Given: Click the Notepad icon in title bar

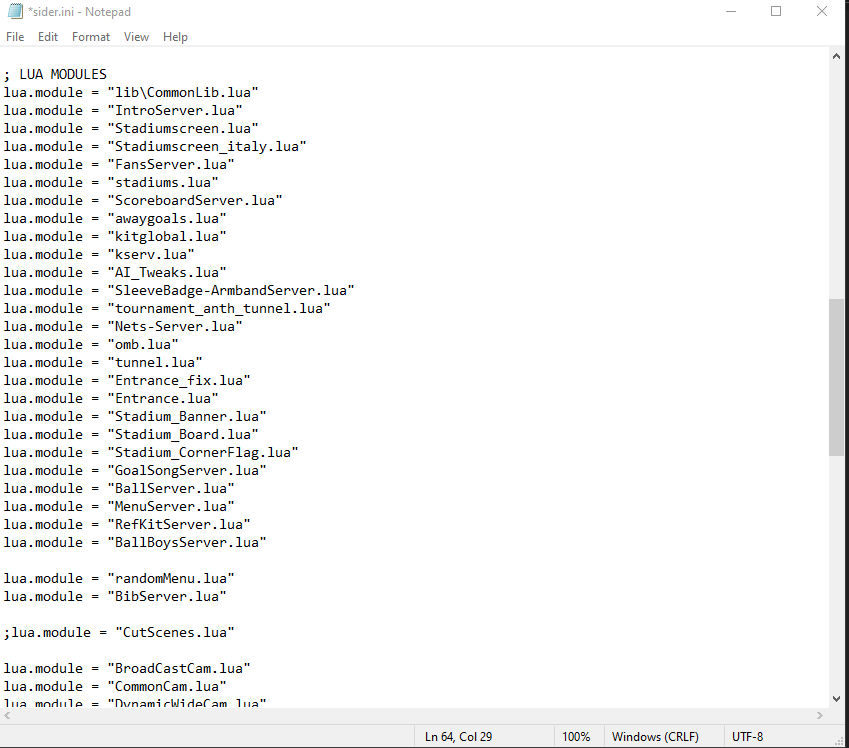Looking at the screenshot, I should click(x=15, y=11).
